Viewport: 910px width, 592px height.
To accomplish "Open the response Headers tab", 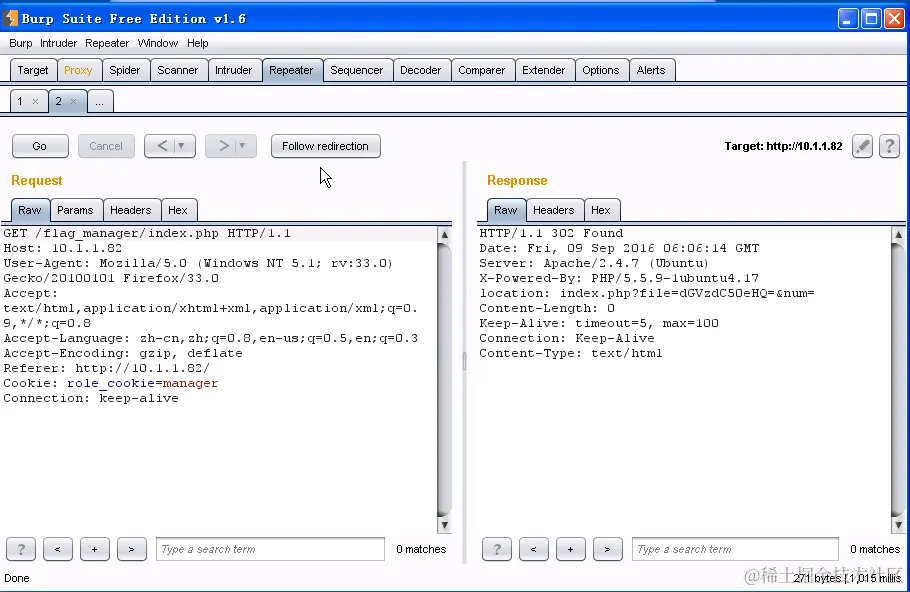I will [554, 210].
